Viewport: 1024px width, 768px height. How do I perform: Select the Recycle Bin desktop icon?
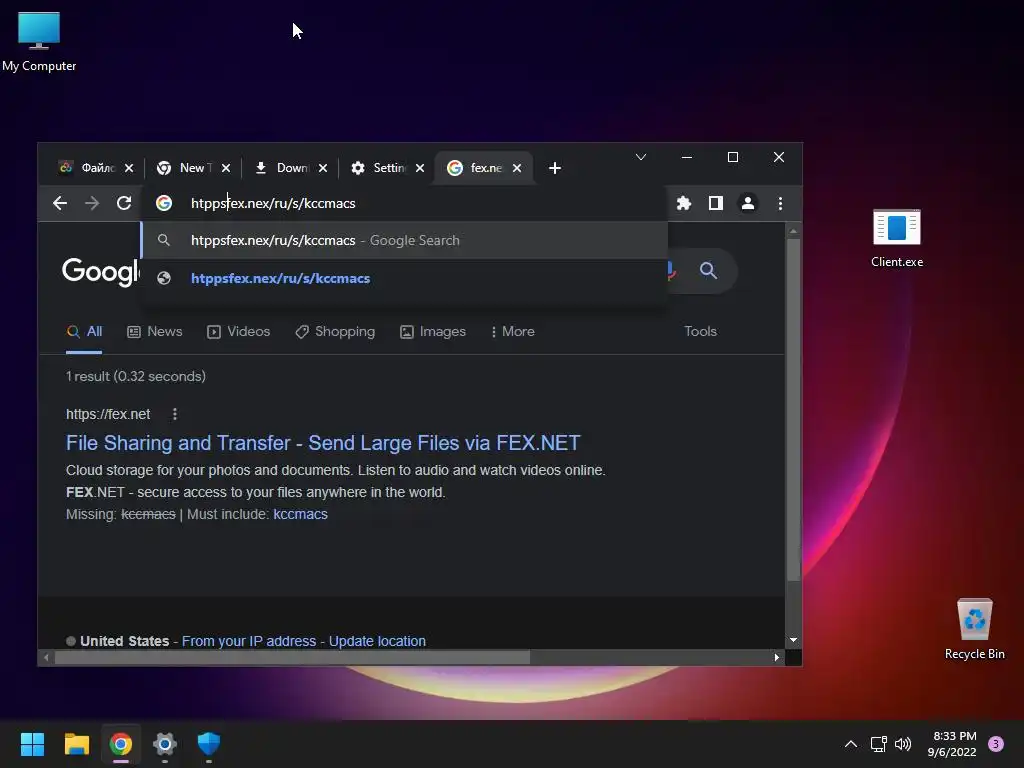click(x=974, y=630)
